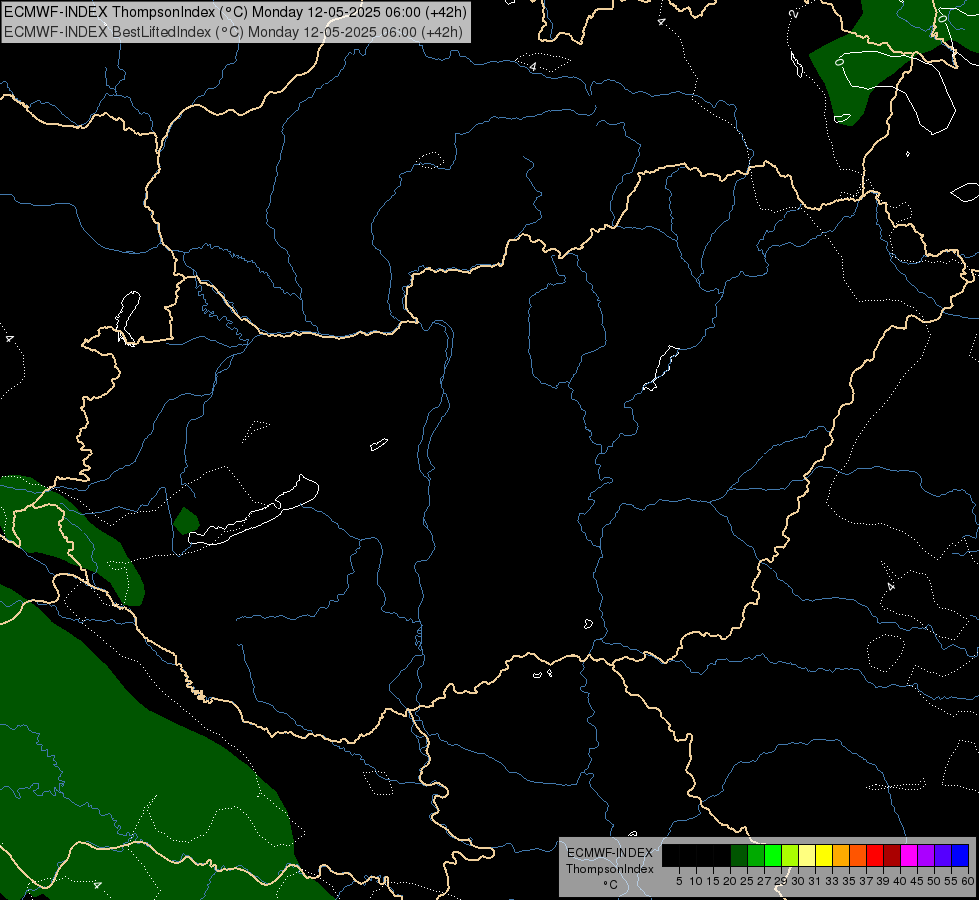The height and width of the screenshot is (900, 979).
Task: Click legend scale value 20
Action: [730, 881]
